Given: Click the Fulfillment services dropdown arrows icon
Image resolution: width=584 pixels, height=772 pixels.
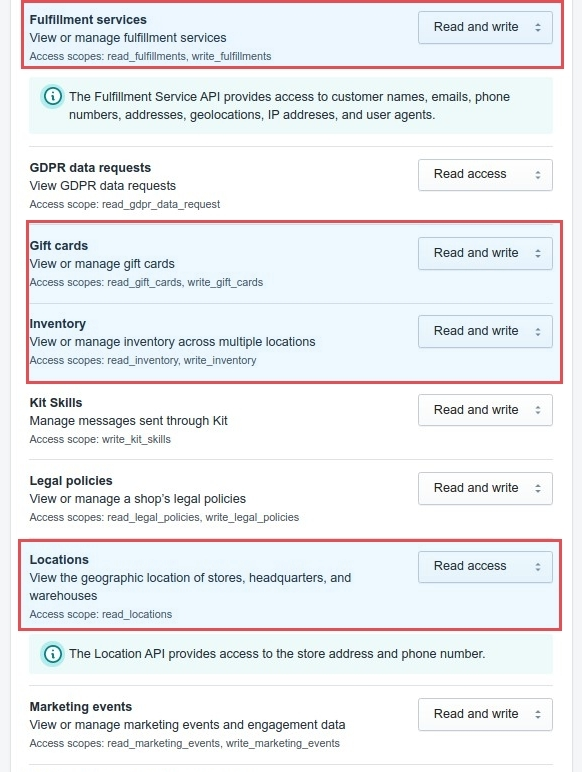Looking at the screenshot, I should [538, 28].
